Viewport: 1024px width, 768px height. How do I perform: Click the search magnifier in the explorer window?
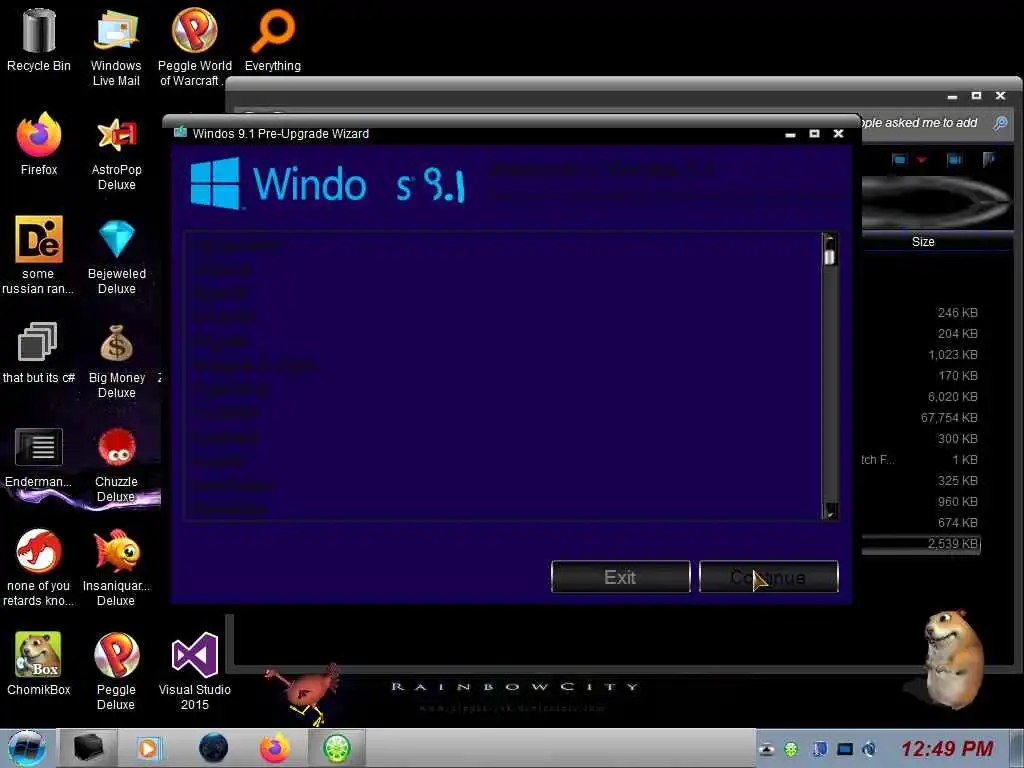(1000, 123)
